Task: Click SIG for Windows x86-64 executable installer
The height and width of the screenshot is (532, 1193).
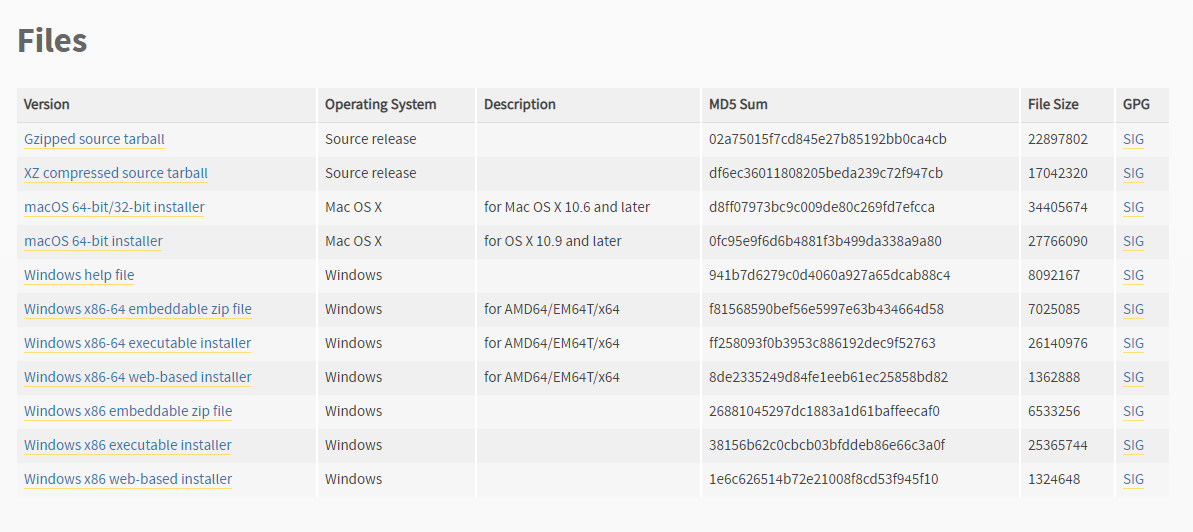Action: click(1133, 343)
